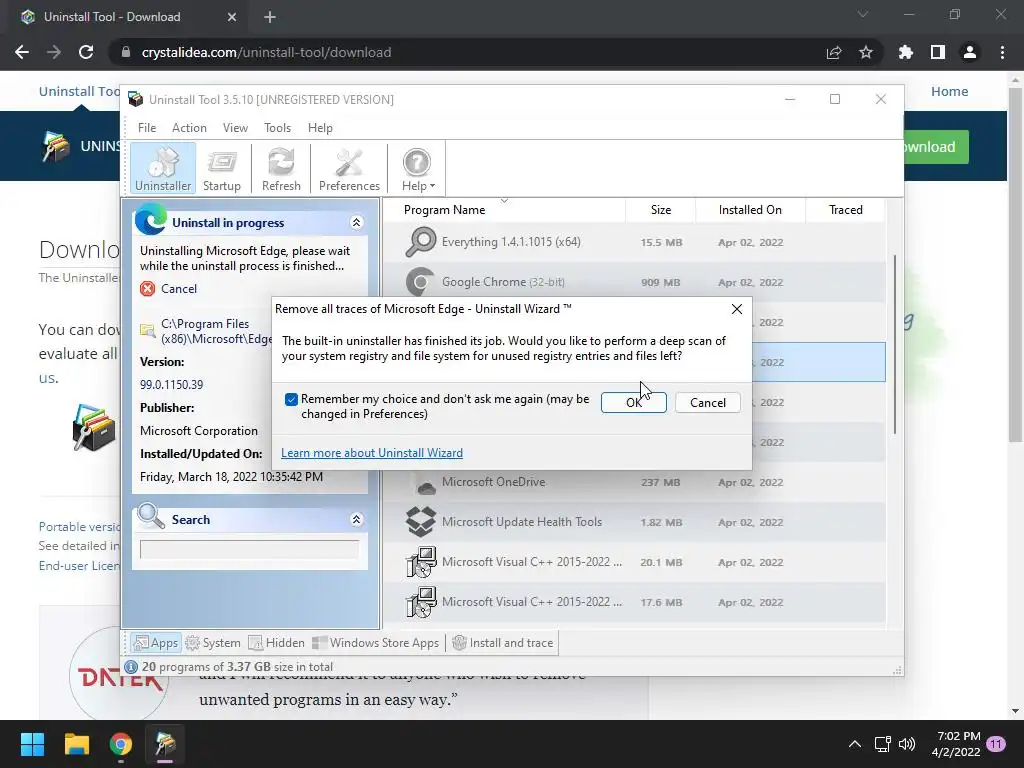Click the Microsoft Update Health Tools icon
1024x768 pixels.
(420, 522)
